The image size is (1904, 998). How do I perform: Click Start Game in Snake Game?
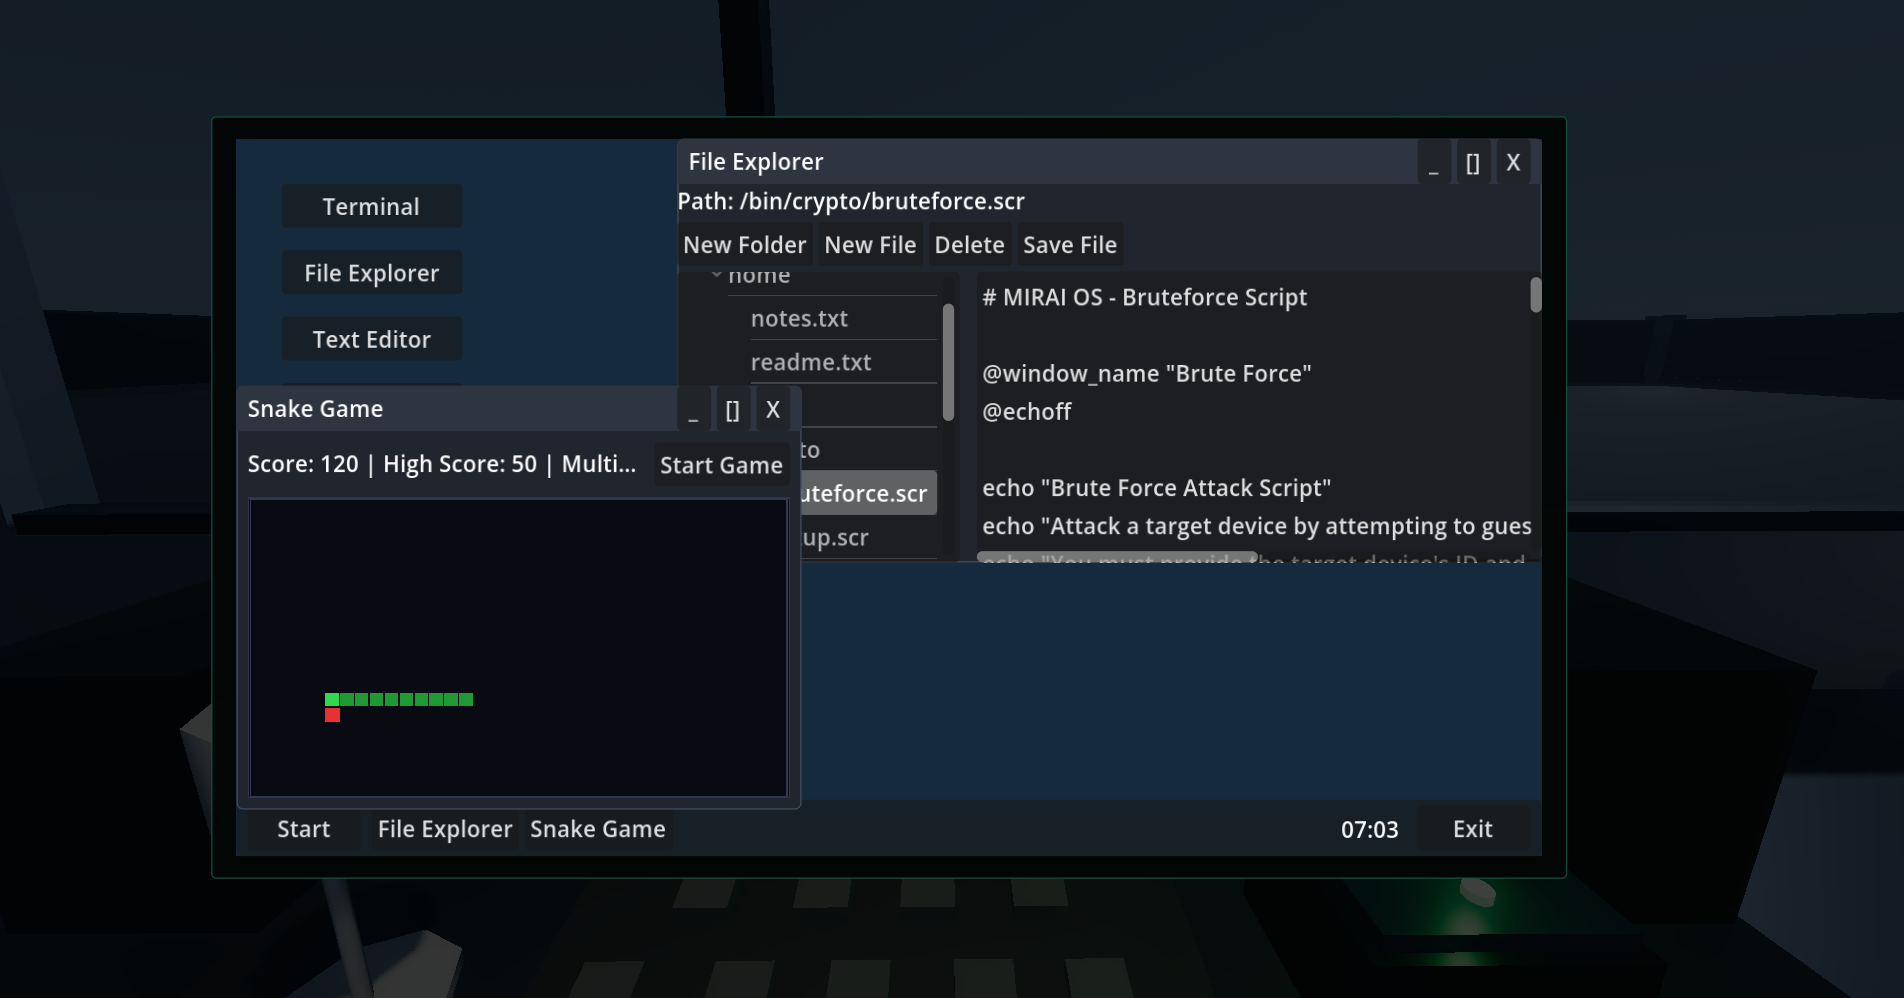tap(721, 465)
